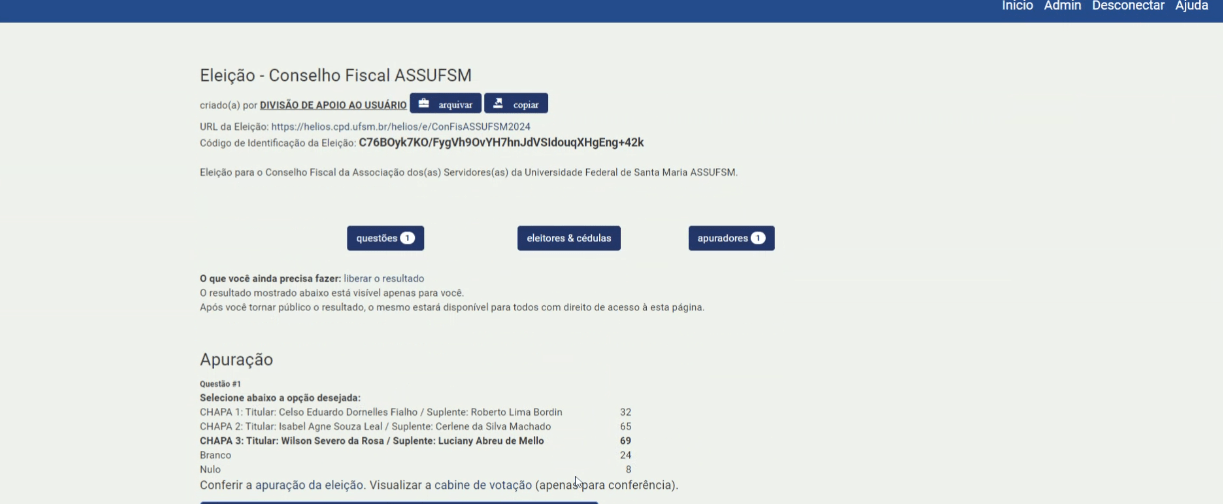Image resolution: width=1223 pixels, height=504 pixels.
Task: Click the stamp icon on the copiar button
Action: point(498,104)
